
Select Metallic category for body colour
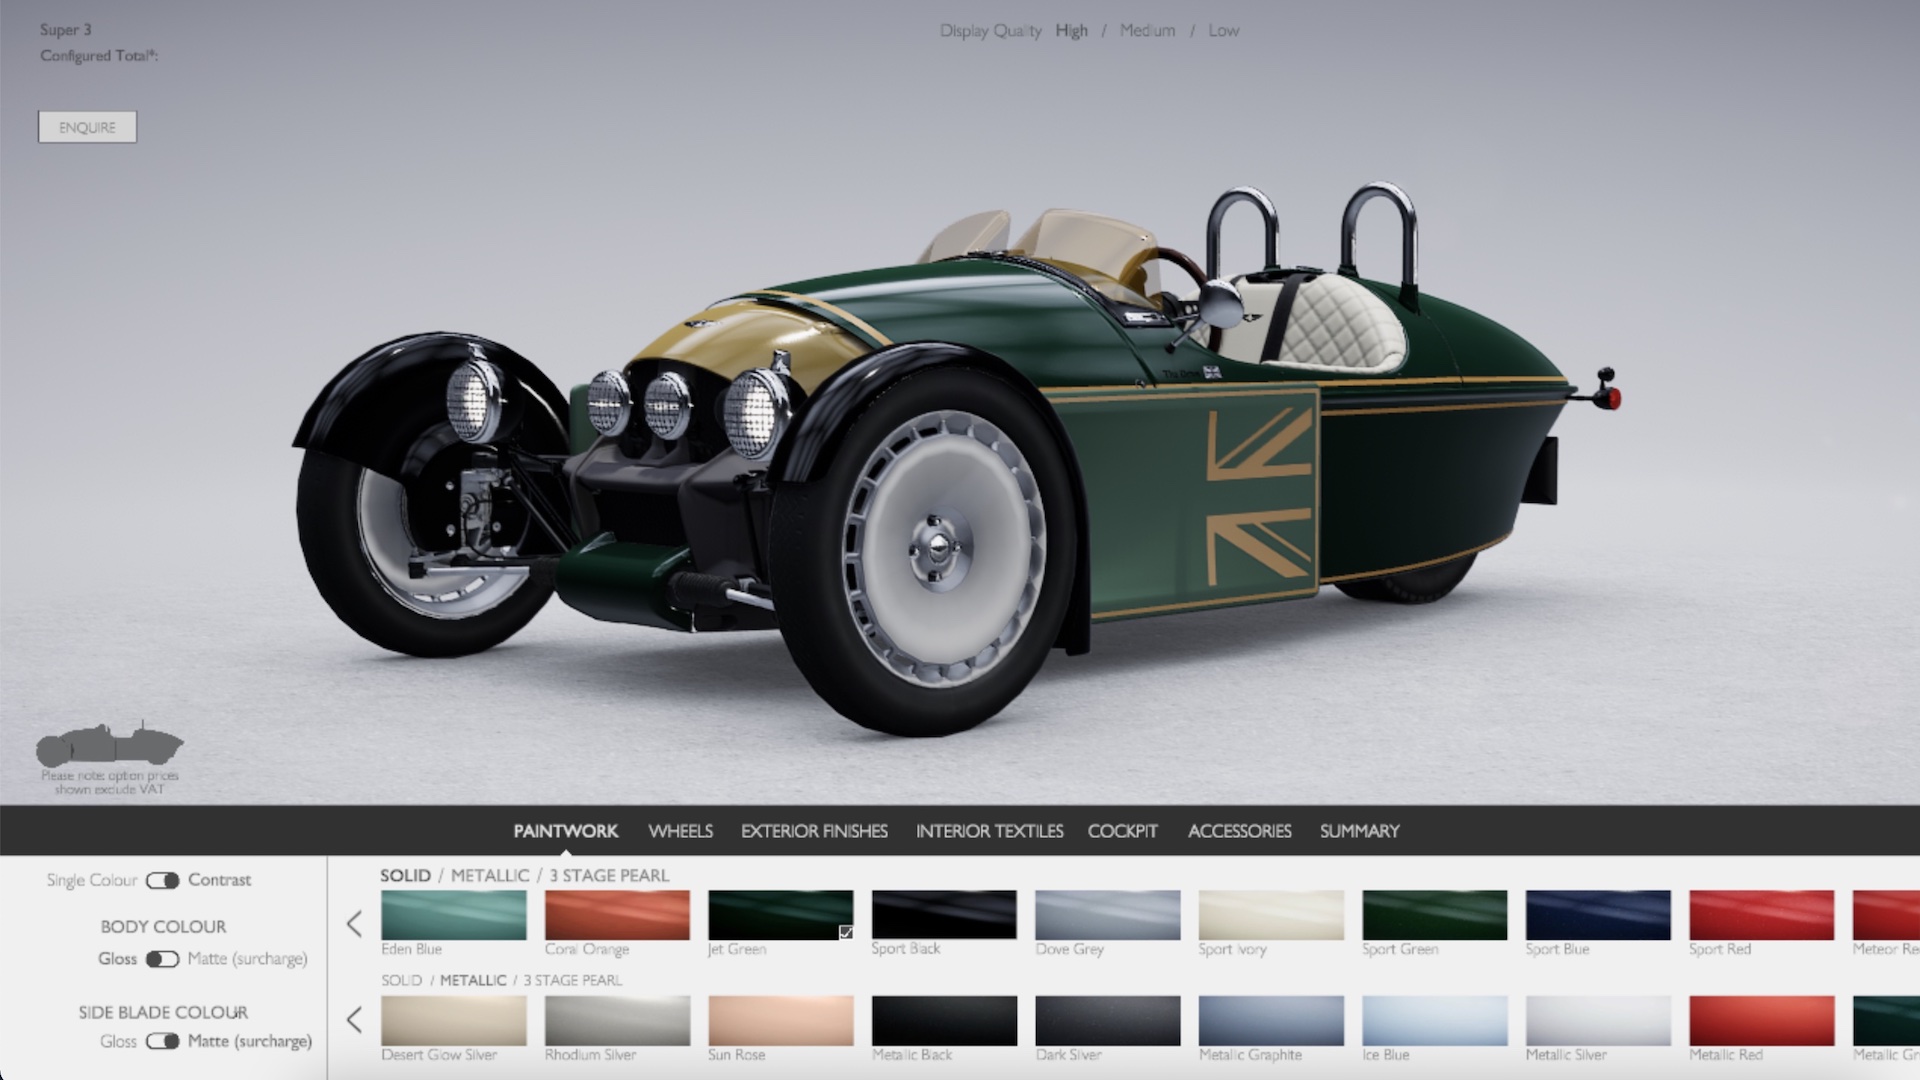point(490,876)
